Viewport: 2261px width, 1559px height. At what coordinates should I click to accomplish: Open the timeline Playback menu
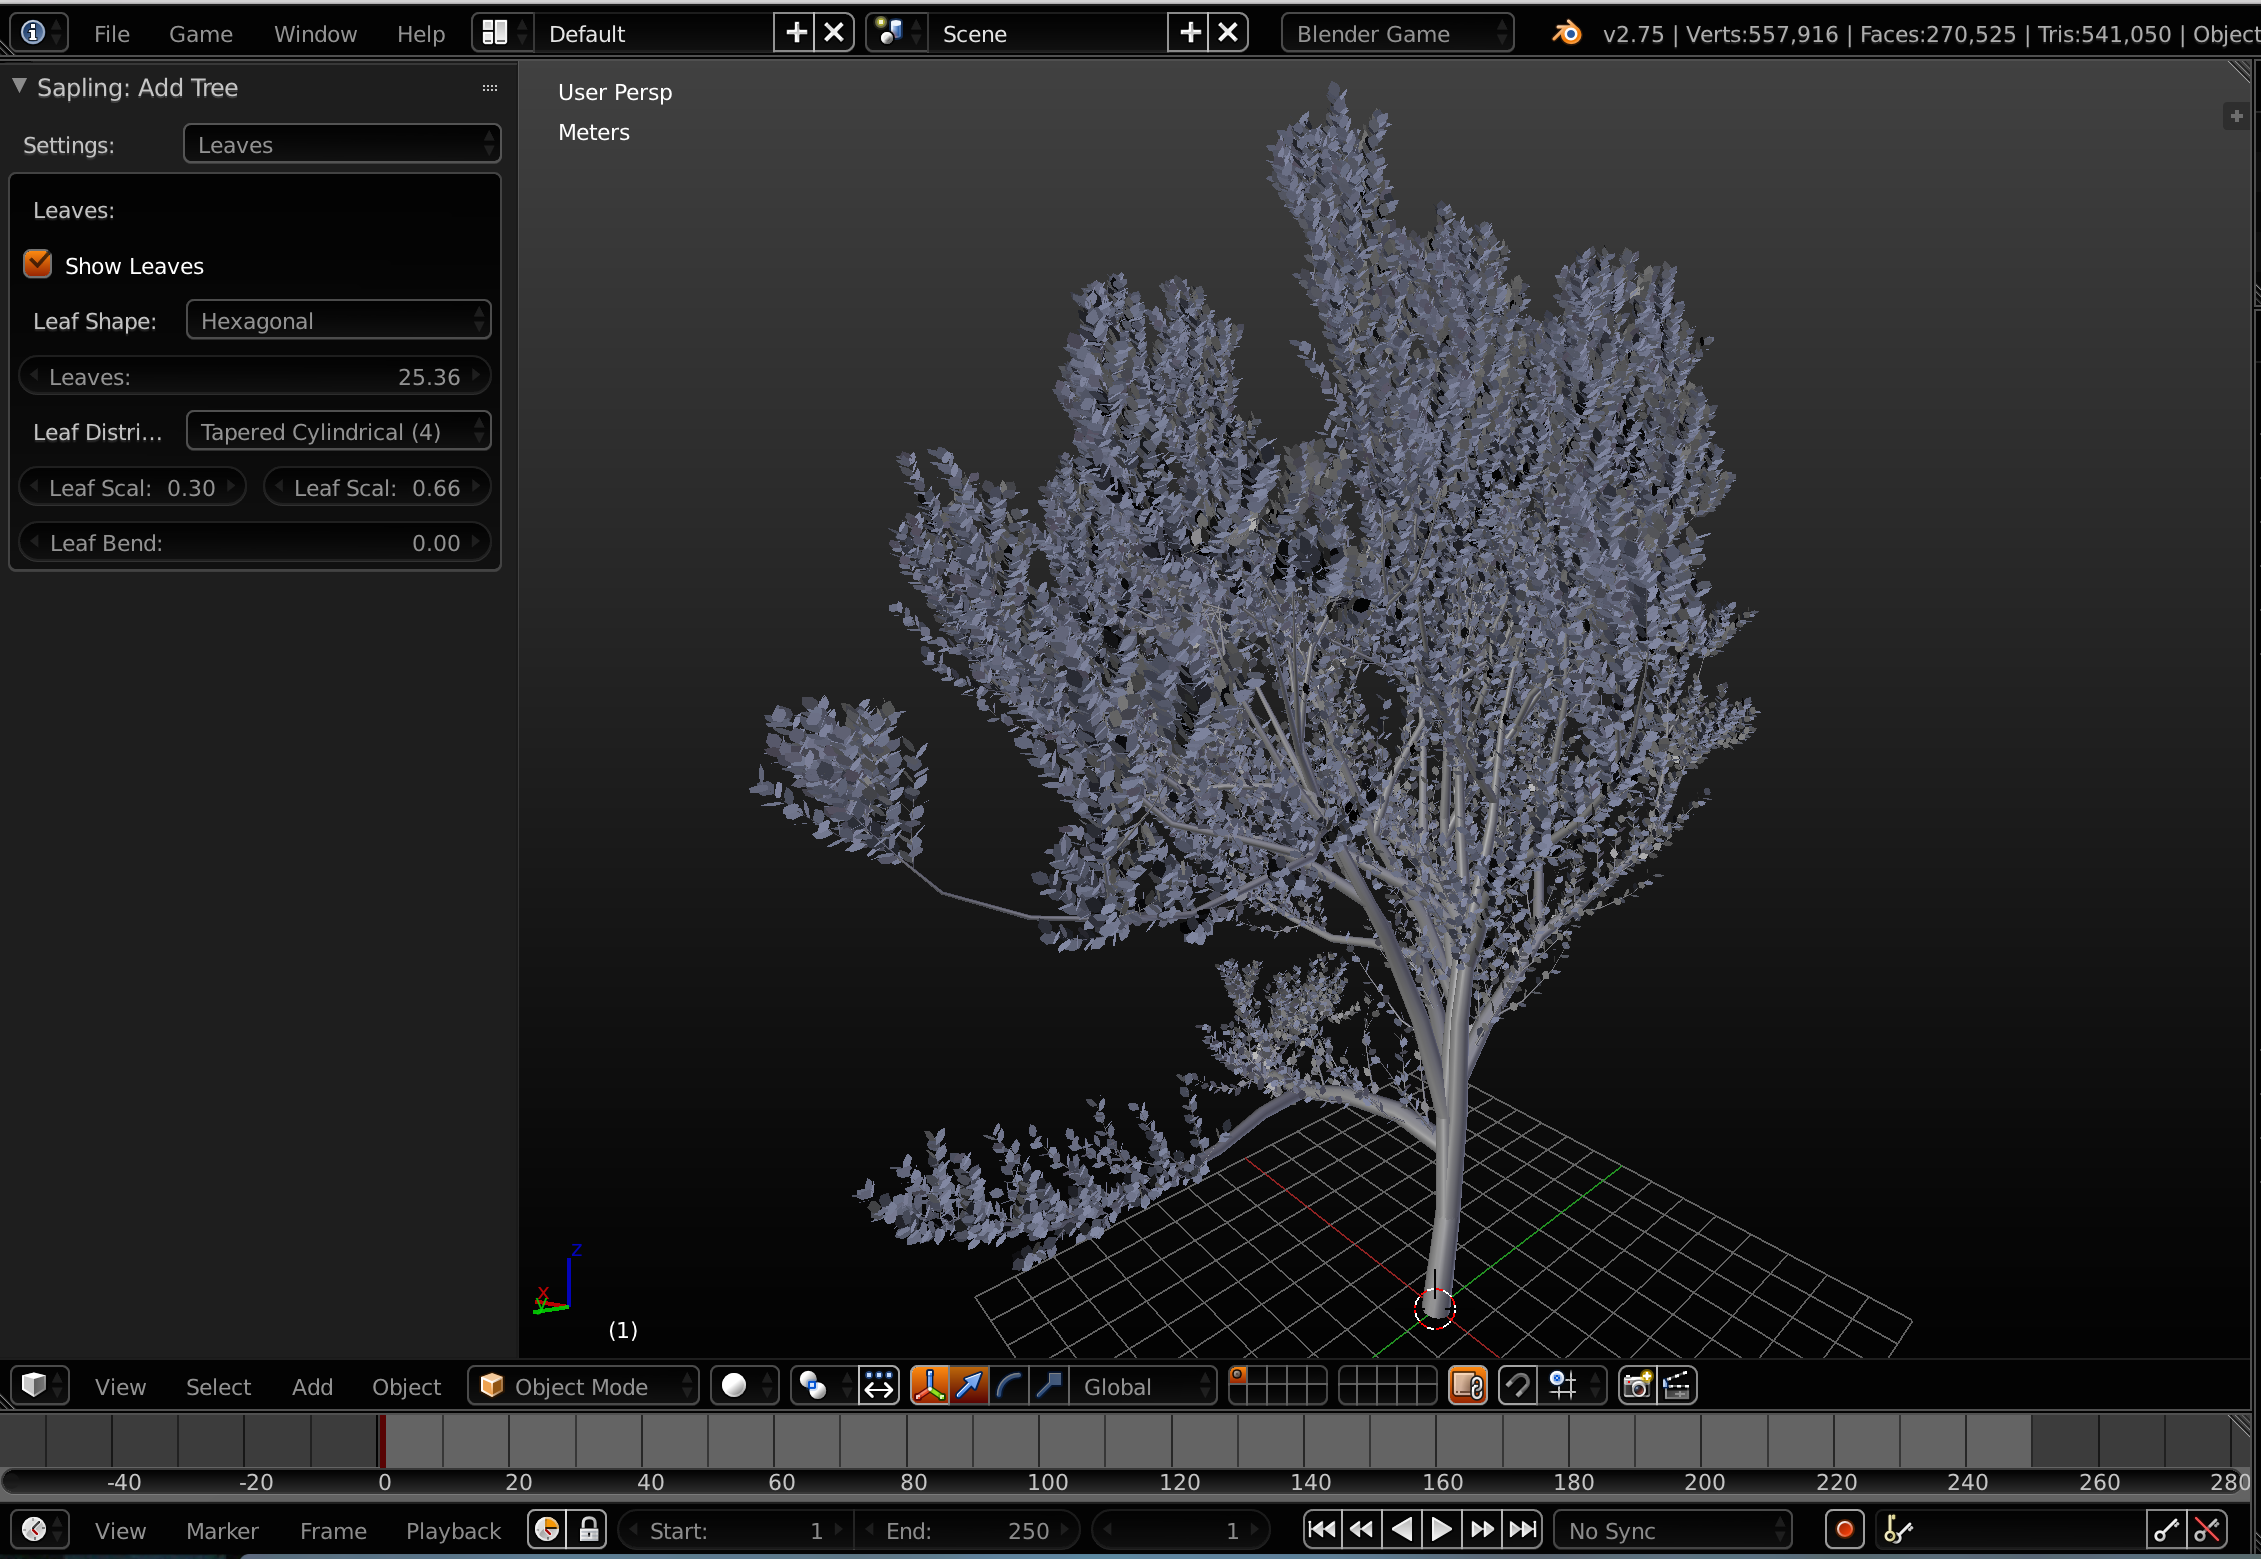point(453,1530)
